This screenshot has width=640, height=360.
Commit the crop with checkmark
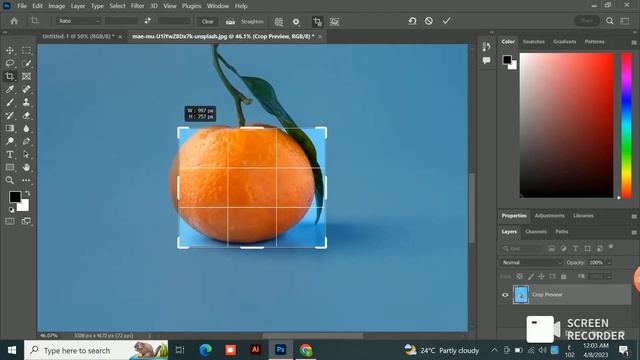[446, 21]
